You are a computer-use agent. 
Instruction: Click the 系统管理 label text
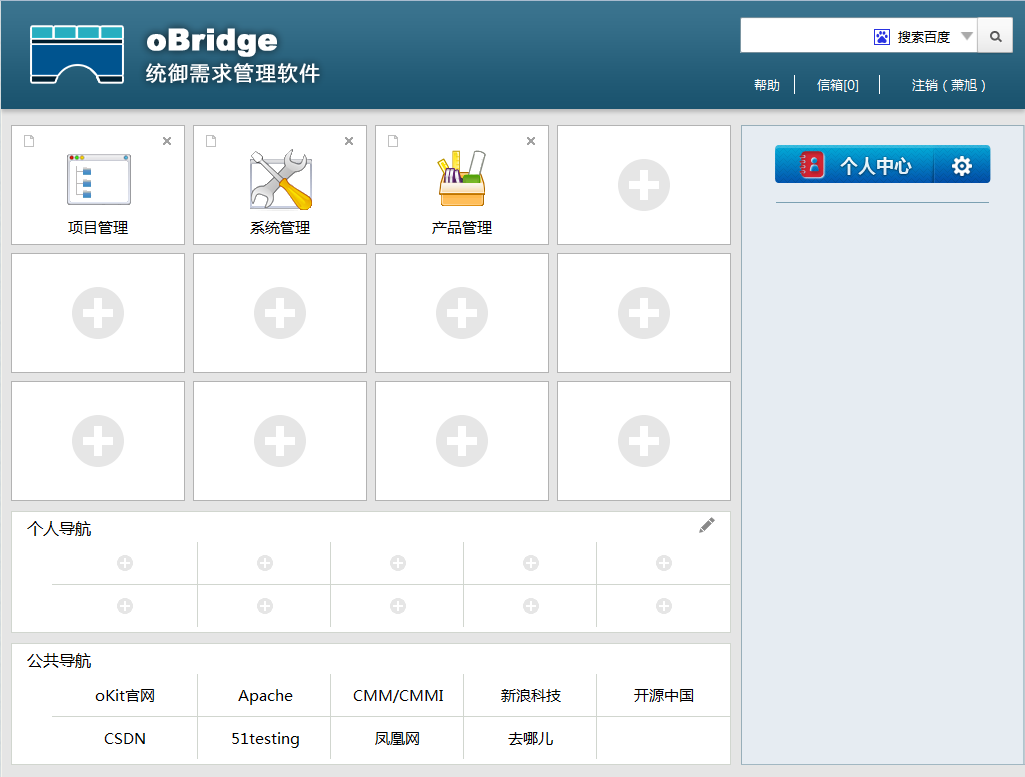280,227
